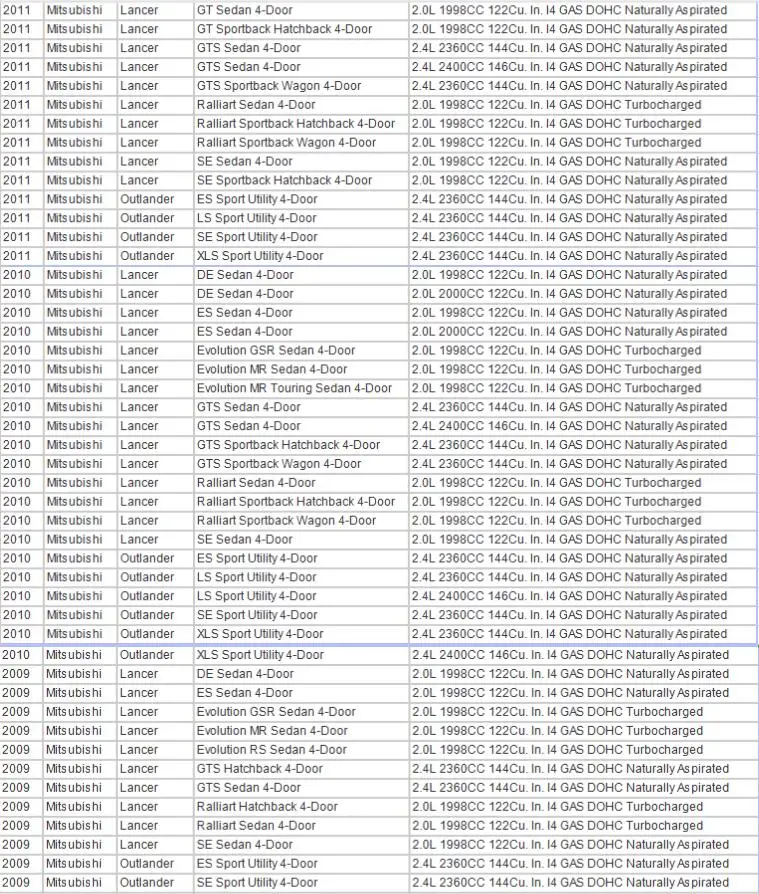
Task: Click 'GTS Sportback Hatchback 4-Door' cell
Action: click(301, 445)
